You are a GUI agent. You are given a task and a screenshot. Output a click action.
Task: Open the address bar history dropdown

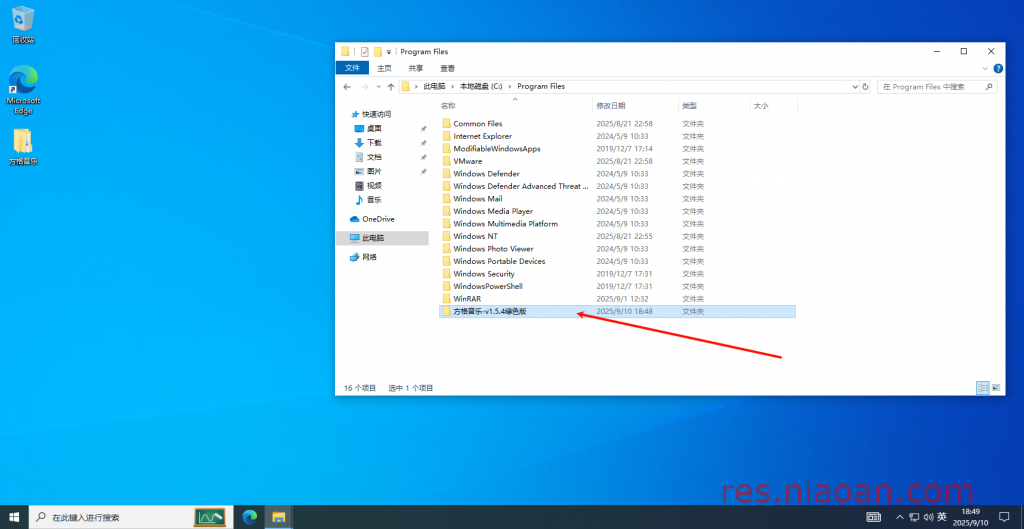[855, 86]
